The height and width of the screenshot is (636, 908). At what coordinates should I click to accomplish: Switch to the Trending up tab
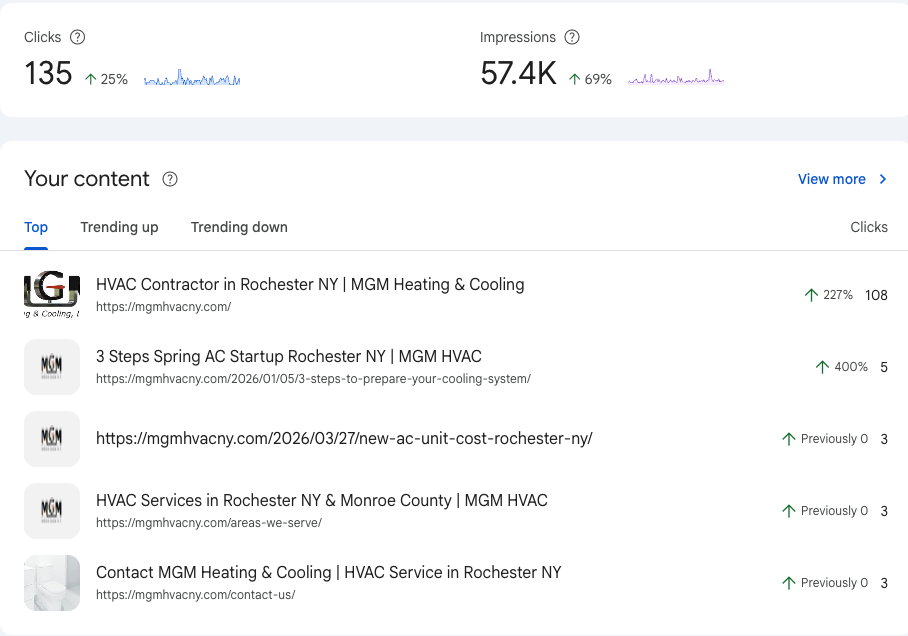tap(119, 227)
